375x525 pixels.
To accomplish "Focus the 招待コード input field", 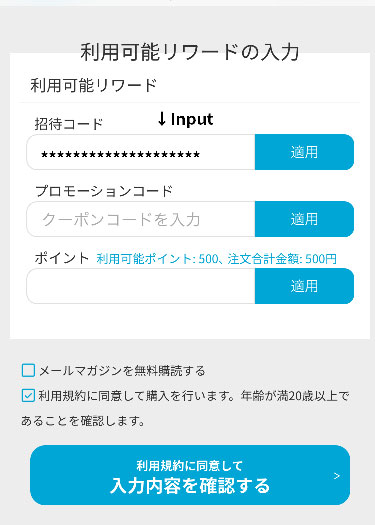I will point(141,152).
